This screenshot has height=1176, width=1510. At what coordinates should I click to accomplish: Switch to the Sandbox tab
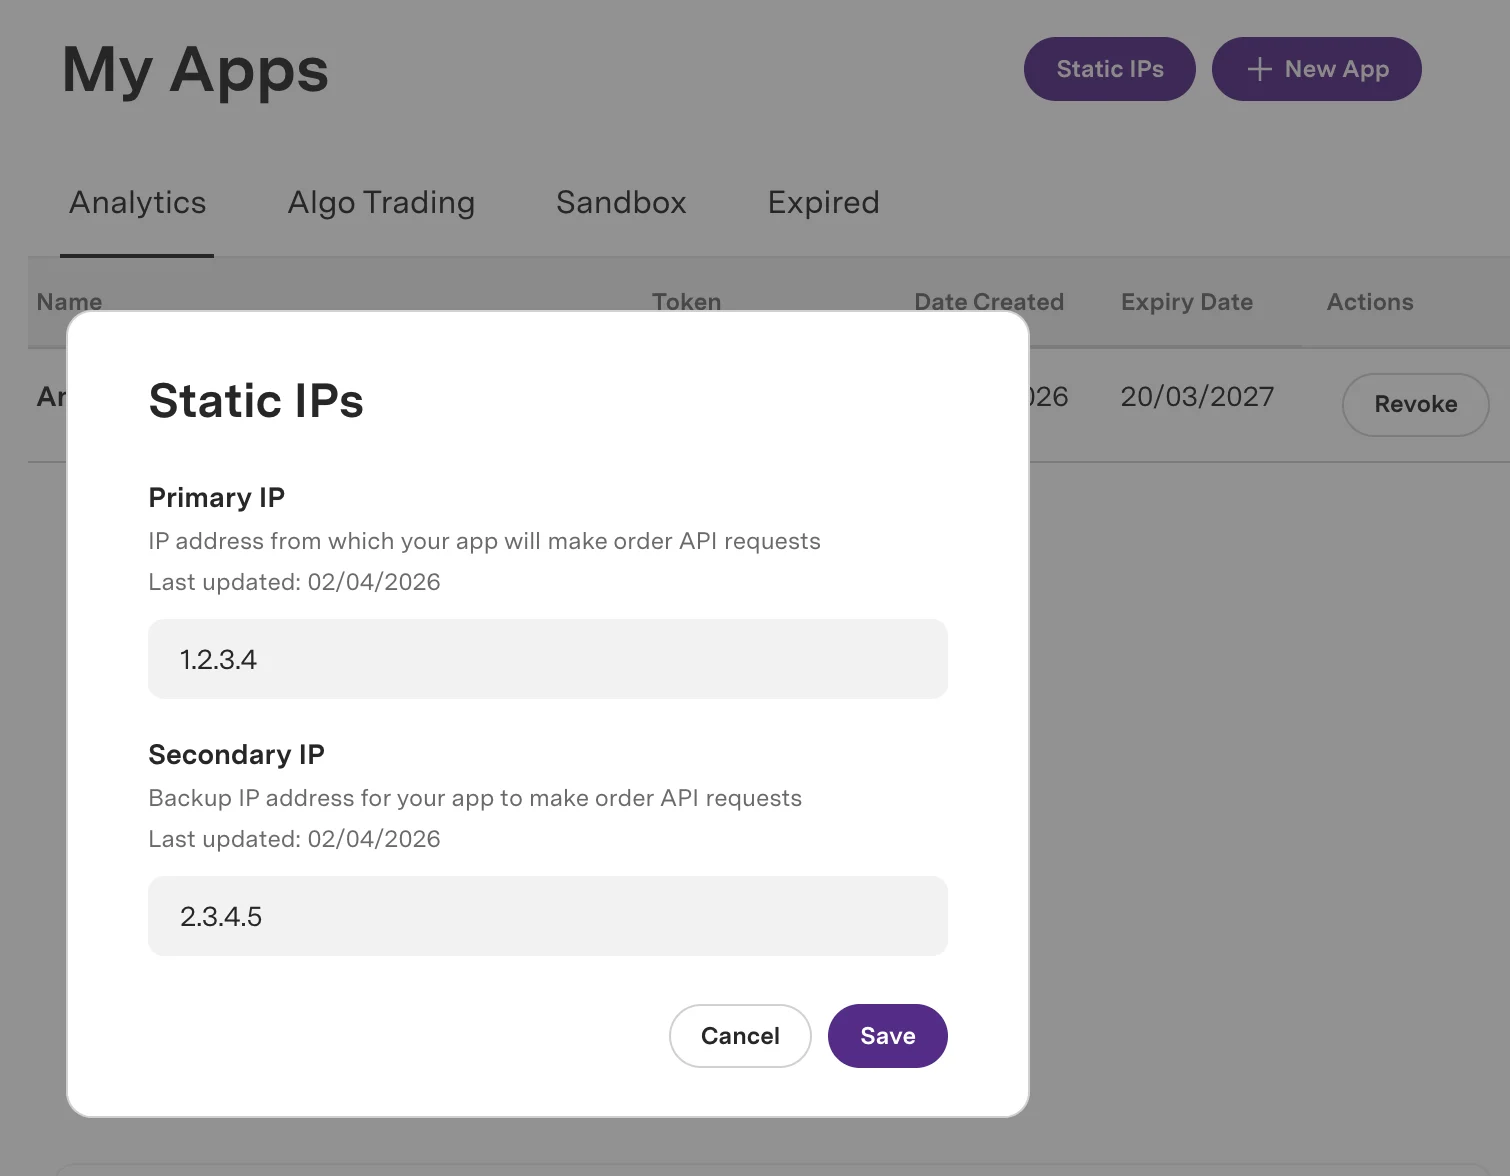620,202
